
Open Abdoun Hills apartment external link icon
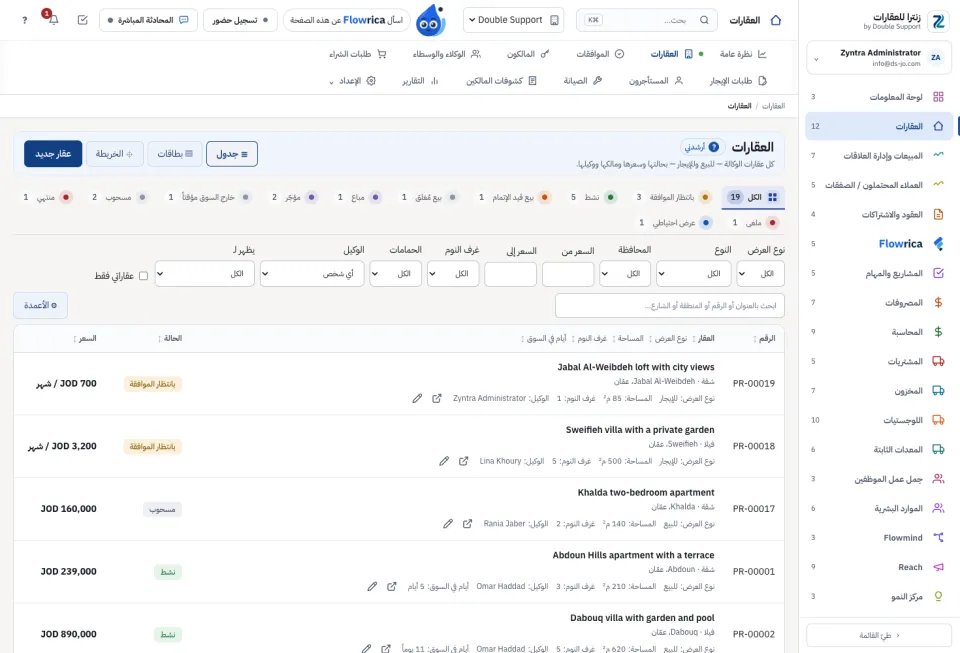pyautogui.click(x=392, y=586)
